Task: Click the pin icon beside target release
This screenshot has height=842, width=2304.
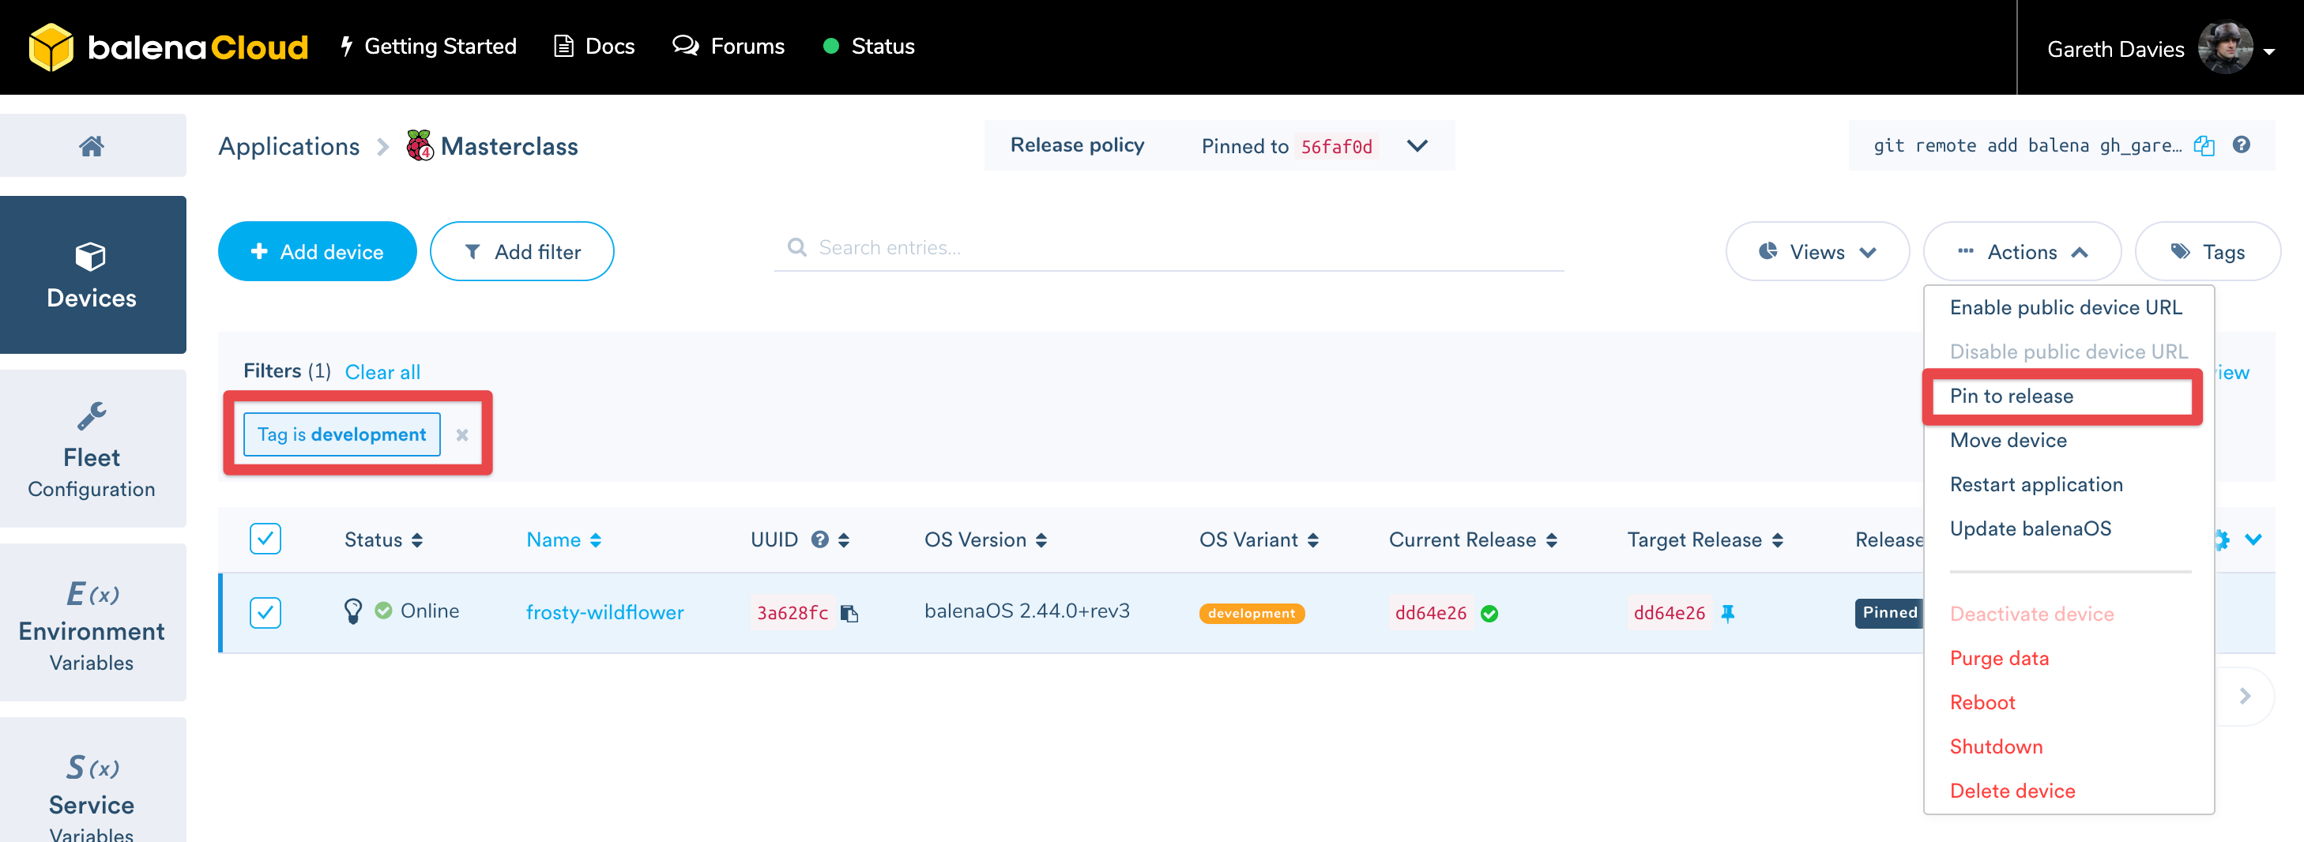Action: pyautogui.click(x=1728, y=613)
